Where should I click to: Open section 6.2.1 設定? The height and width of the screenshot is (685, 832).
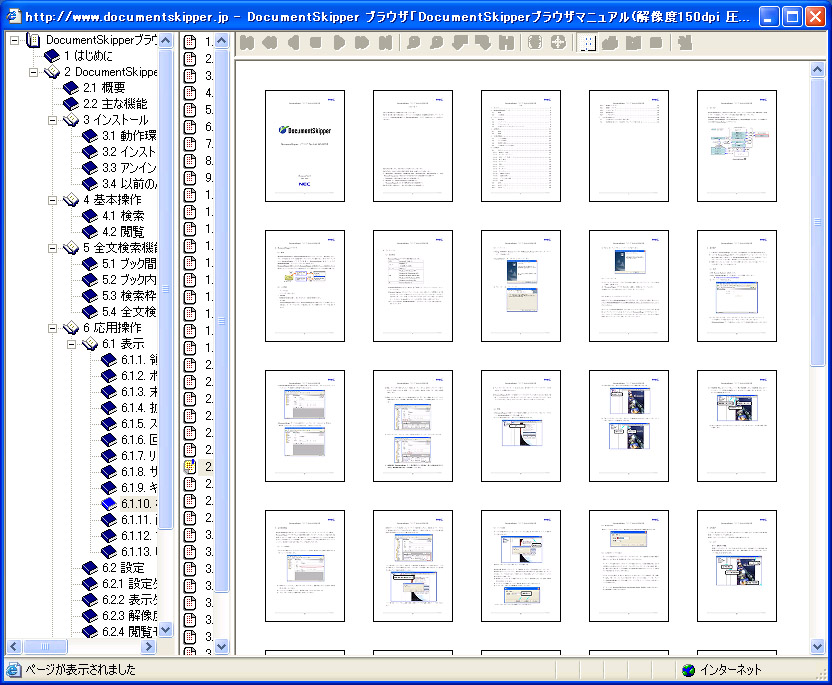point(129,584)
